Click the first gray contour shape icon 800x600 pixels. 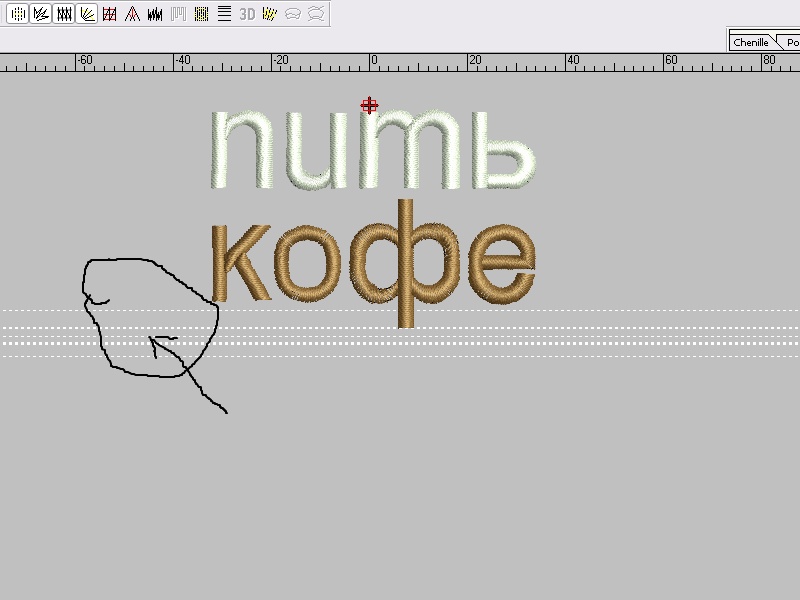(x=292, y=14)
